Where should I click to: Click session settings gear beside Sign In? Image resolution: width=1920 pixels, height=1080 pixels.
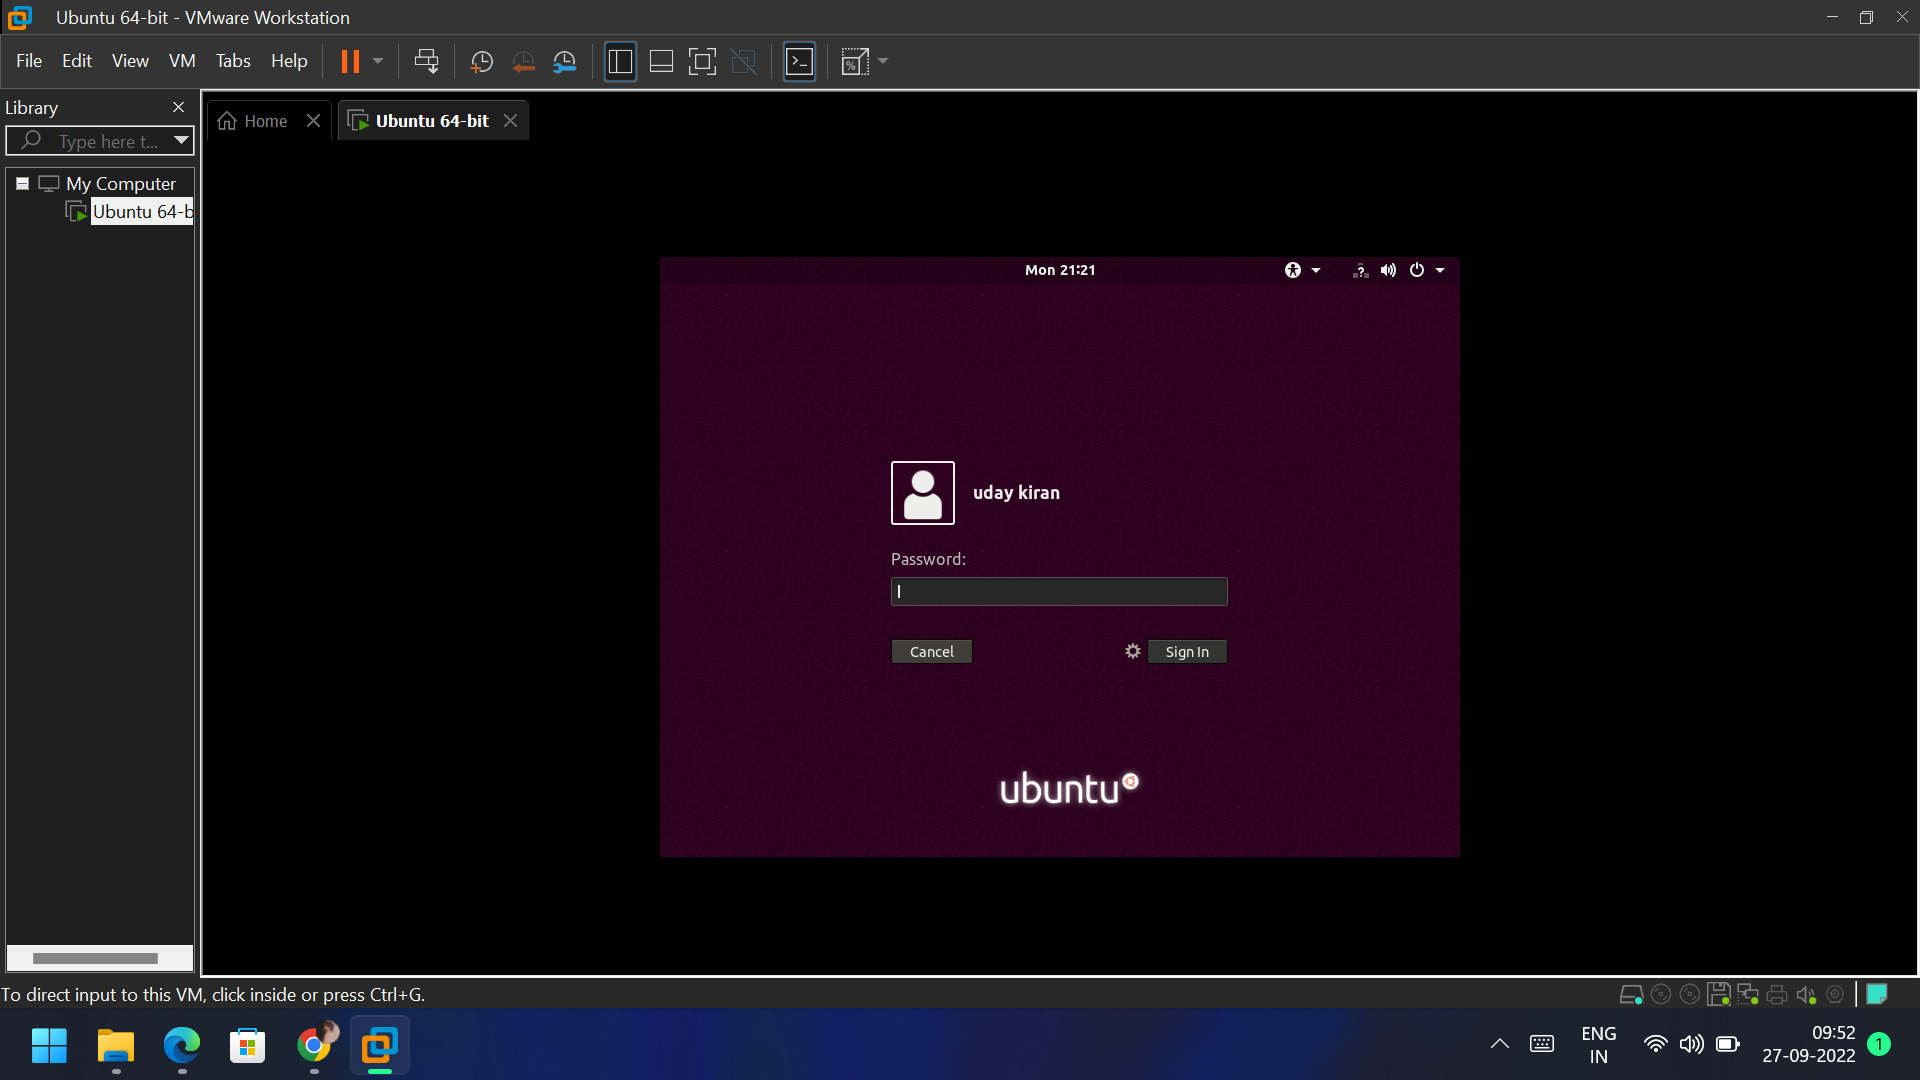click(1132, 651)
